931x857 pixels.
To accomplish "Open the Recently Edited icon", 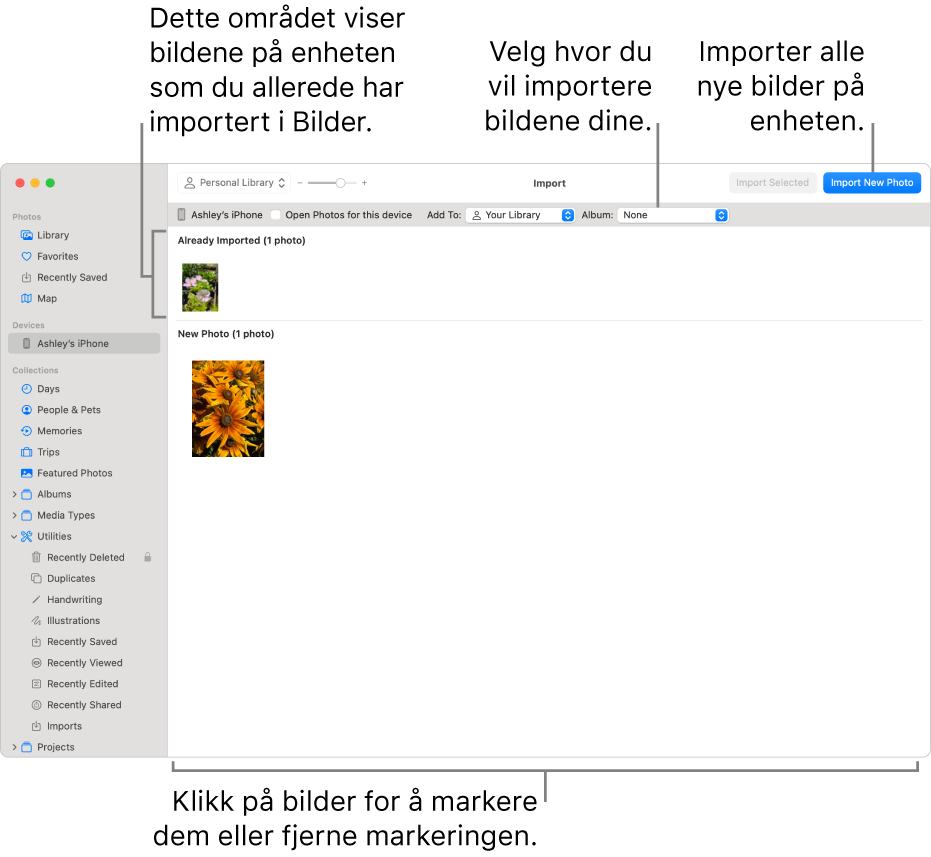I will 36,684.
